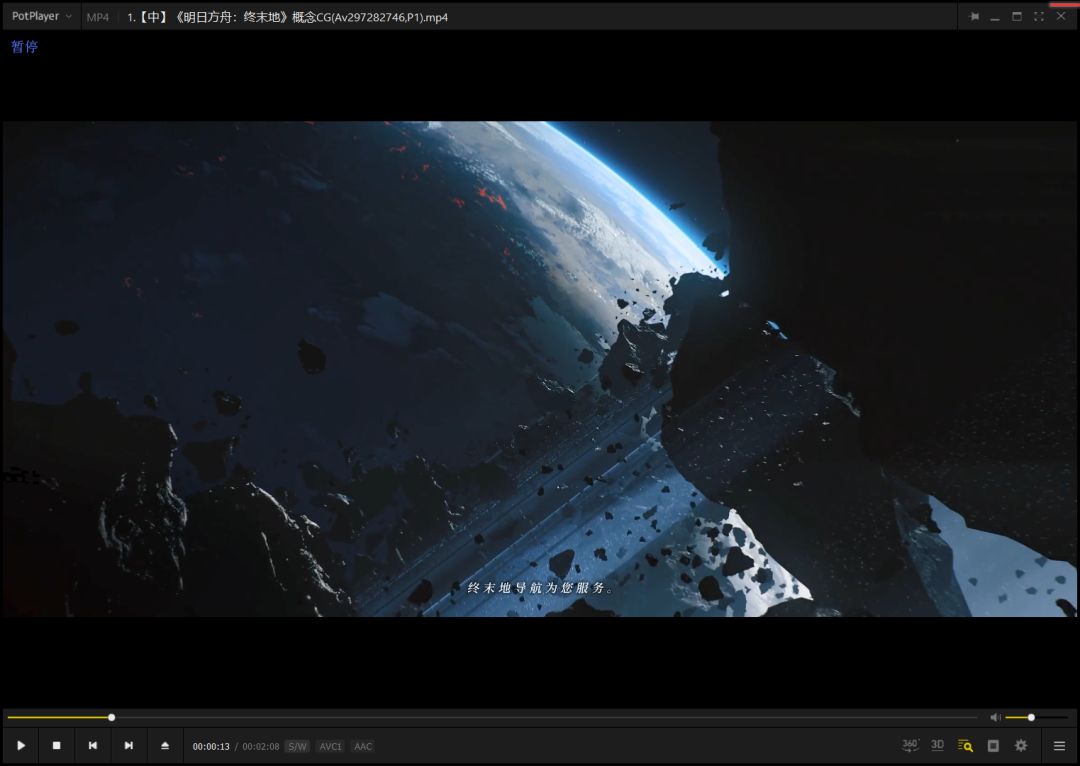Viewport: 1080px width, 766px height.
Task: Click the AVC1 video codec label
Action: click(x=330, y=747)
